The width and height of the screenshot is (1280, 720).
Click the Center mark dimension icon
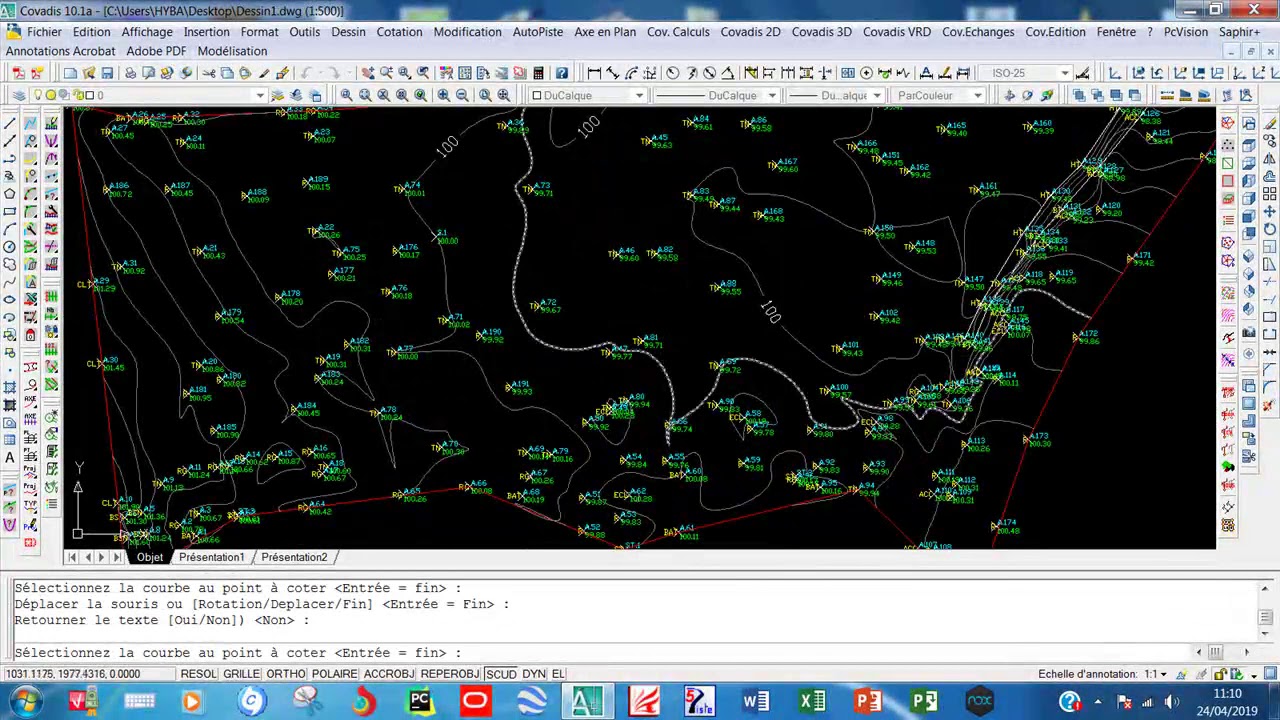pos(866,73)
